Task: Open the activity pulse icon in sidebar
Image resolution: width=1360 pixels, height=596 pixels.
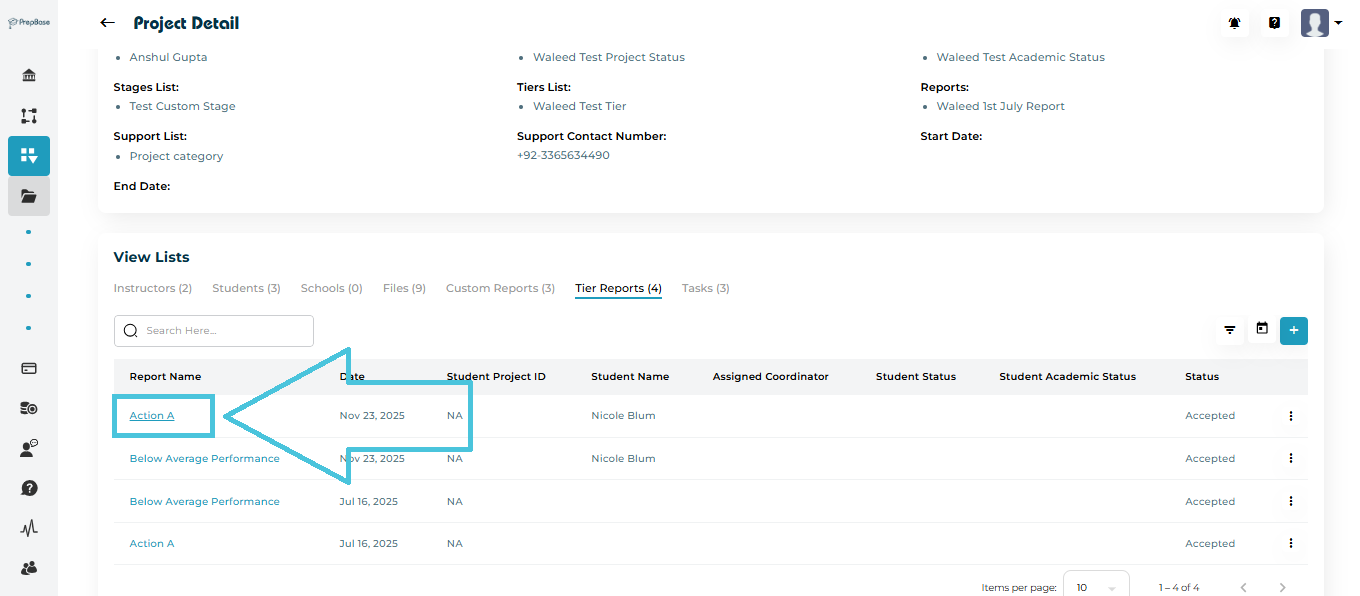Action: click(x=29, y=528)
